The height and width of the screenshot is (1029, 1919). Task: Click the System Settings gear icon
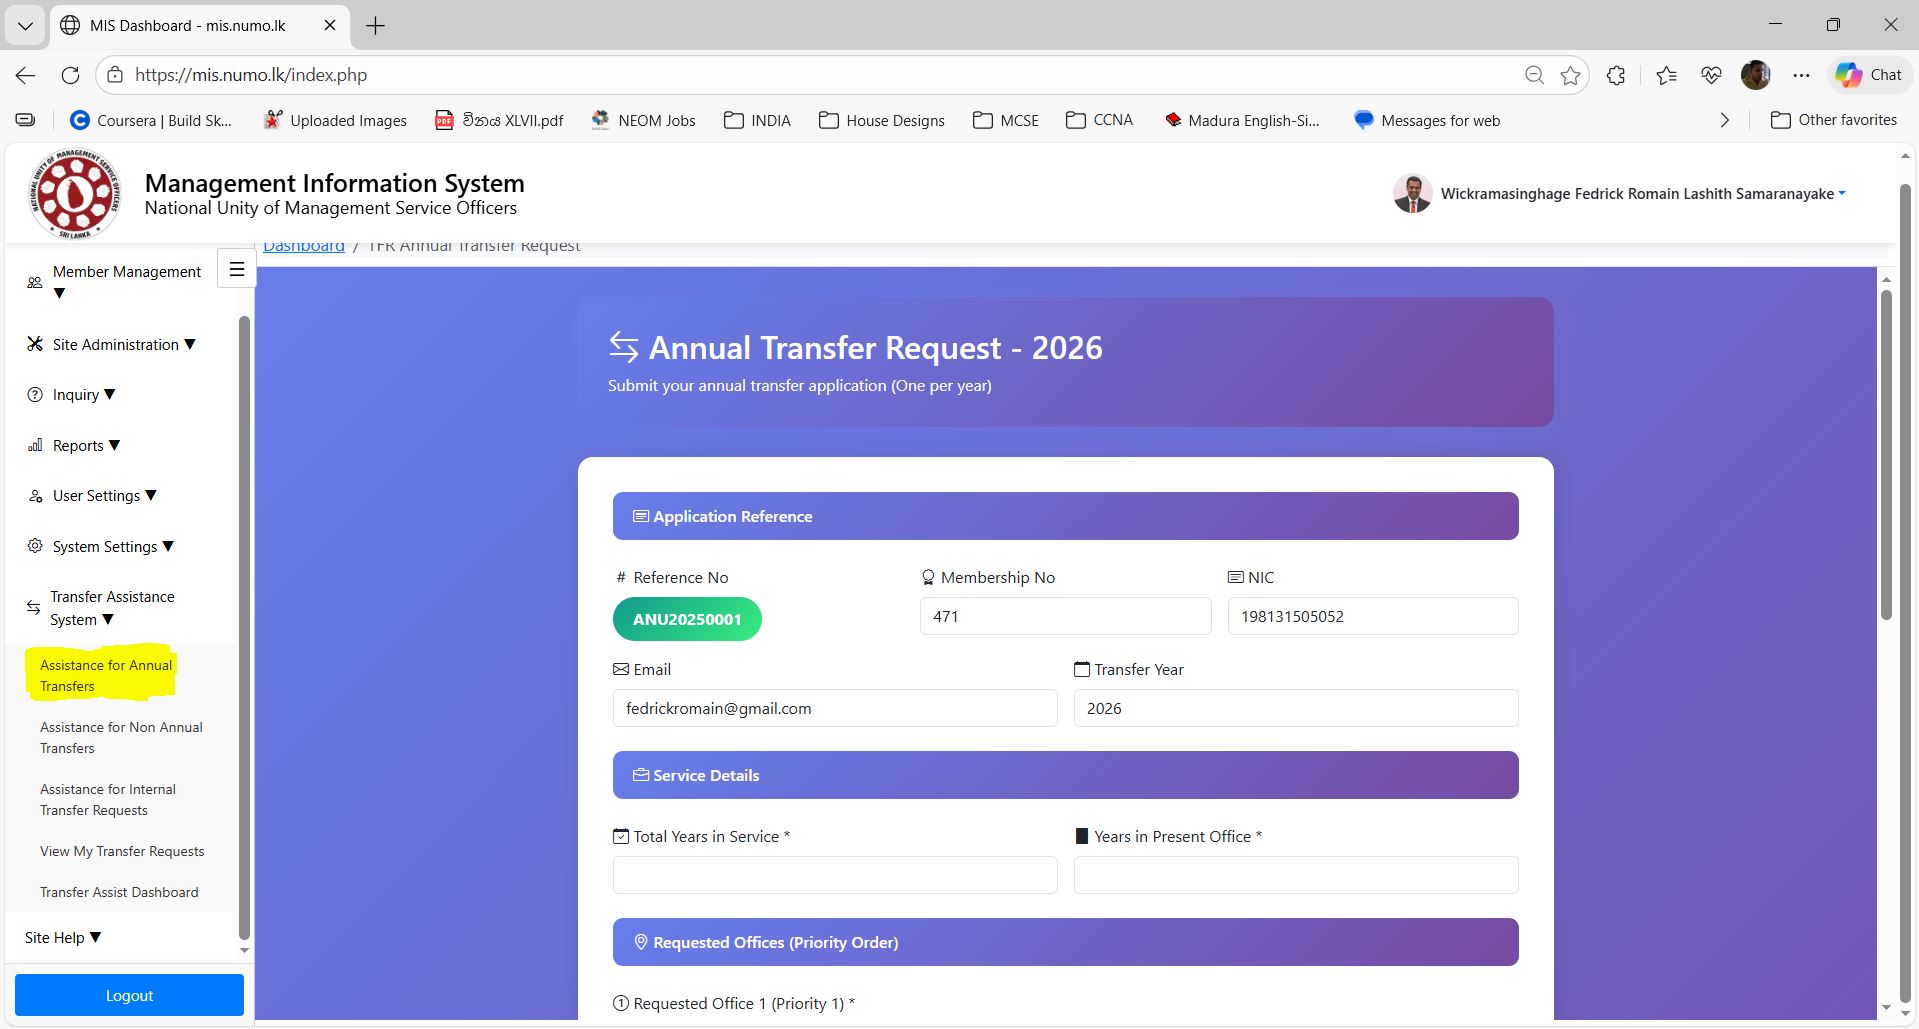[x=34, y=545]
